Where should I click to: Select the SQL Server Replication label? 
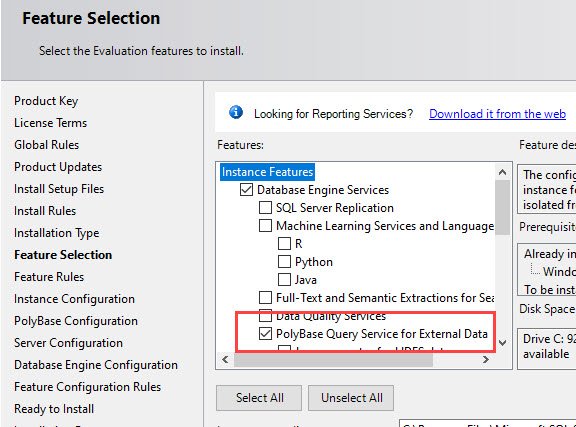(x=335, y=208)
